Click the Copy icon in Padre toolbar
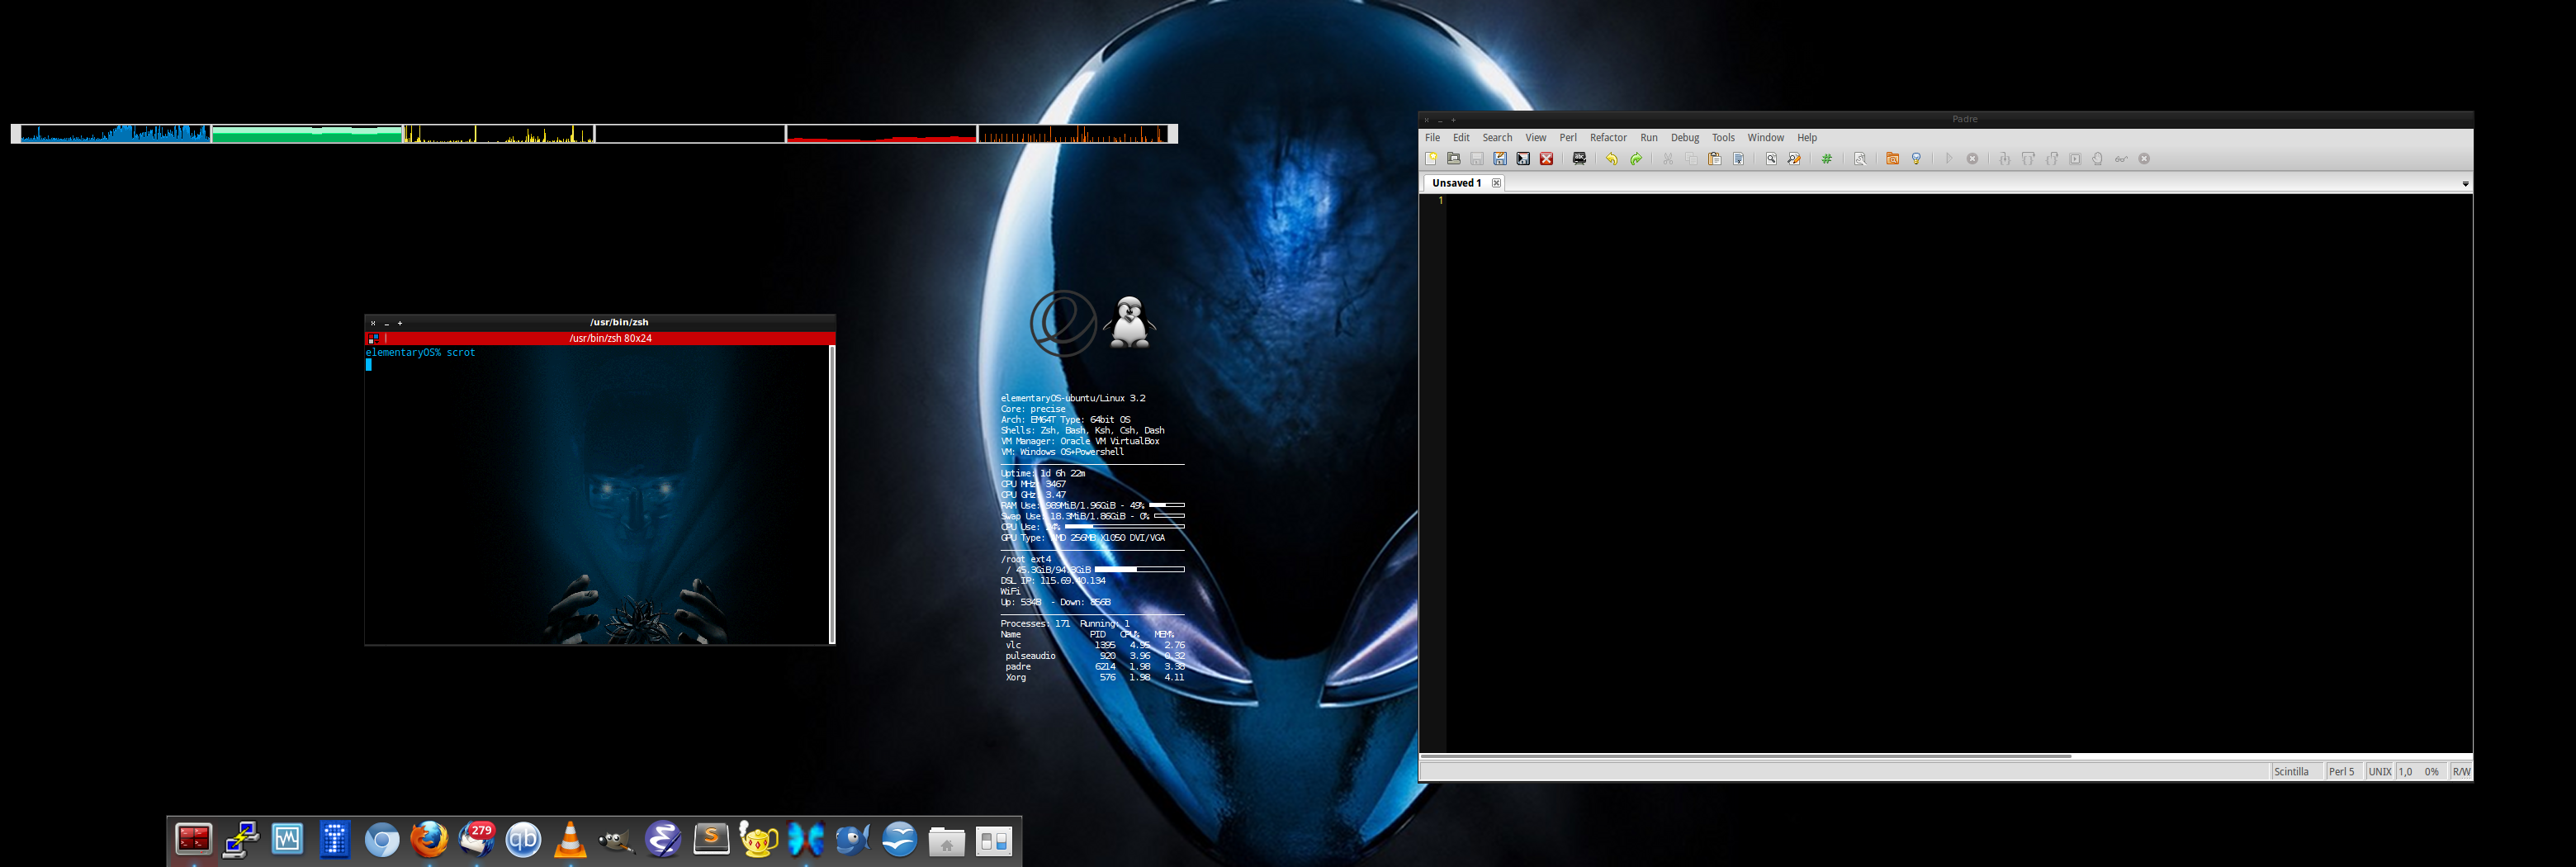Image resolution: width=2576 pixels, height=867 pixels. tap(1691, 159)
